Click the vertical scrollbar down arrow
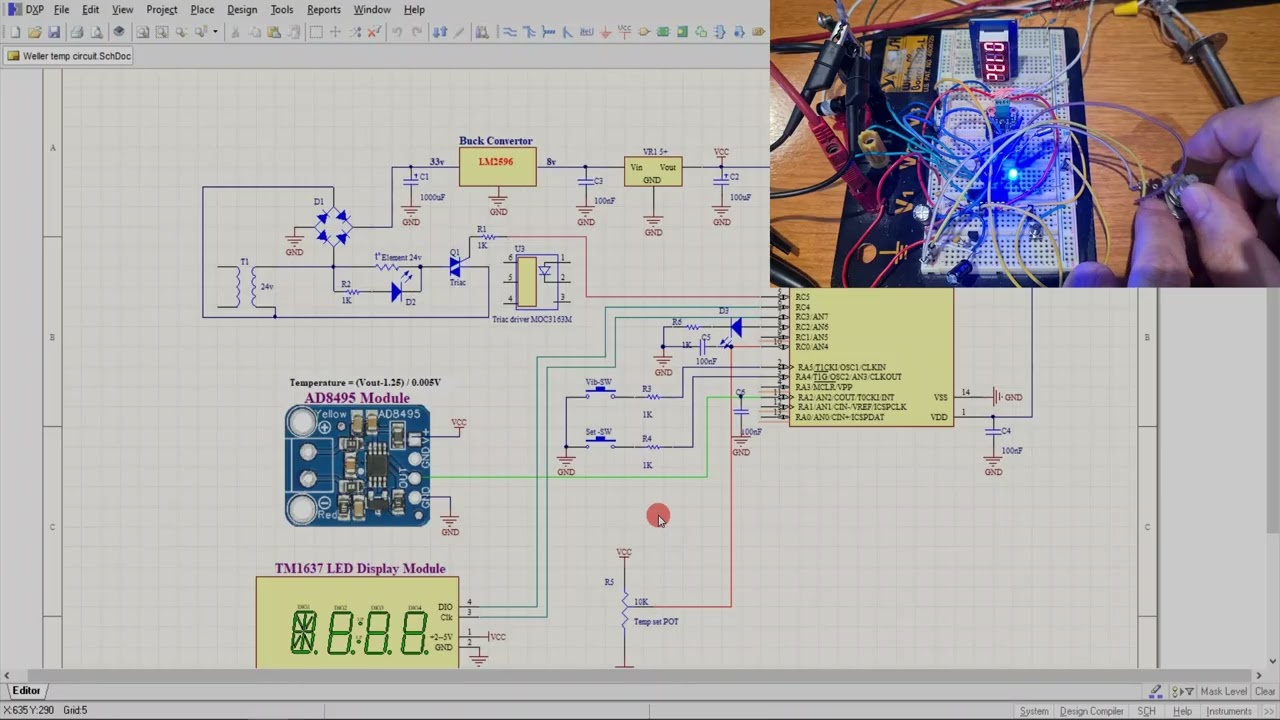Viewport: 1280px width, 720px height. [x=1273, y=661]
